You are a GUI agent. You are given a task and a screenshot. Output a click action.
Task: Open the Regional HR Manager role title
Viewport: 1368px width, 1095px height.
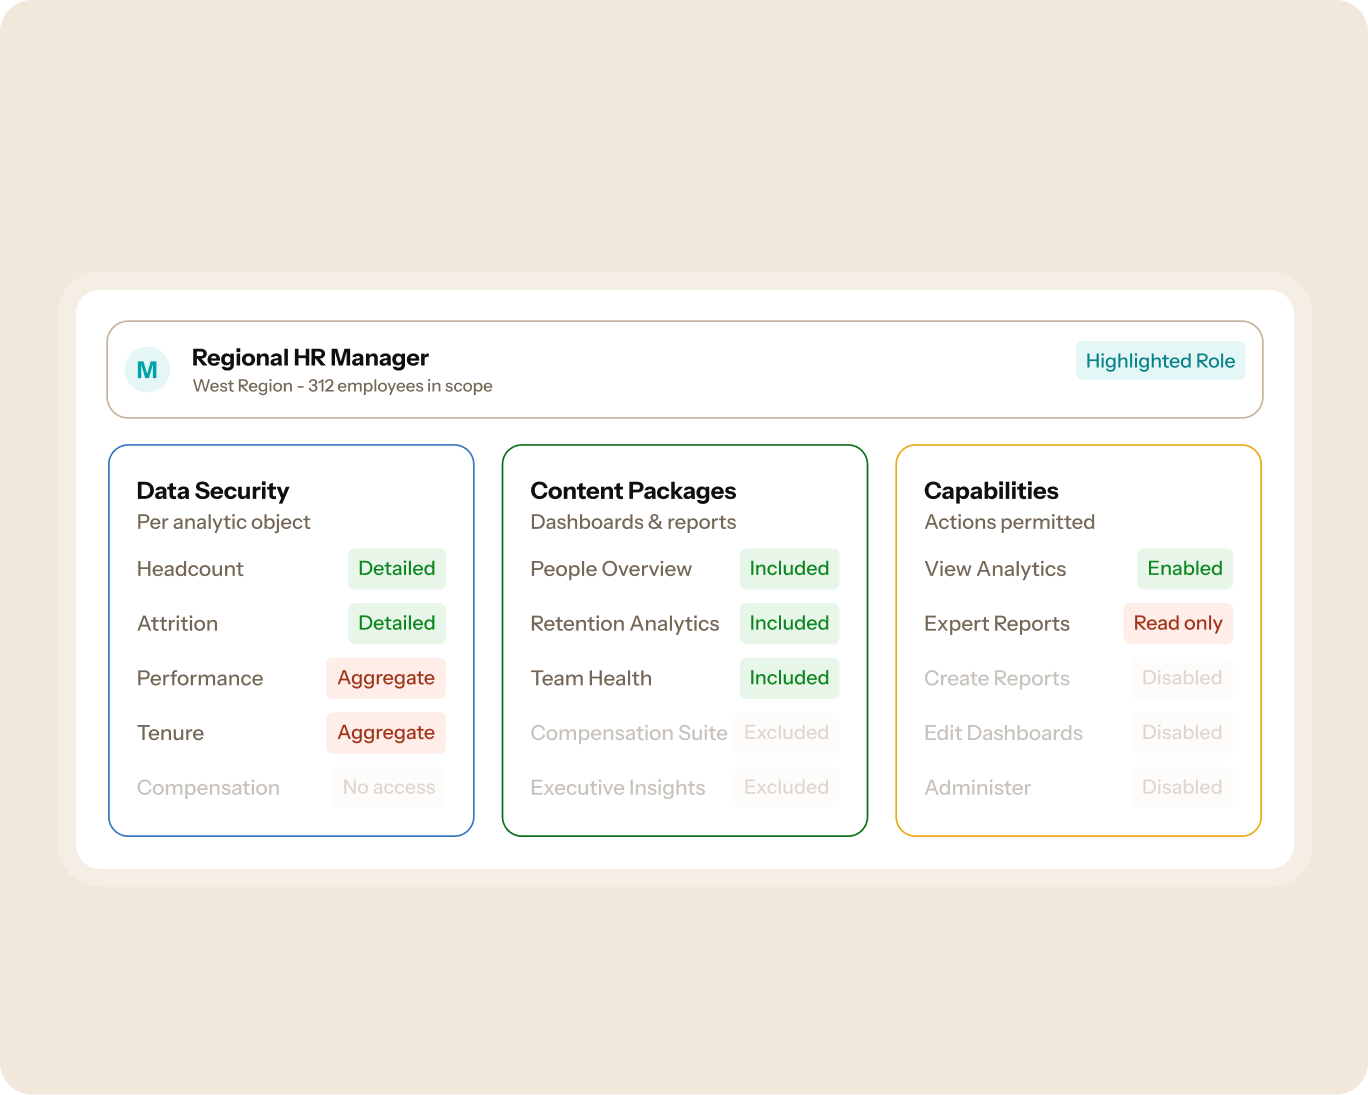pos(310,358)
